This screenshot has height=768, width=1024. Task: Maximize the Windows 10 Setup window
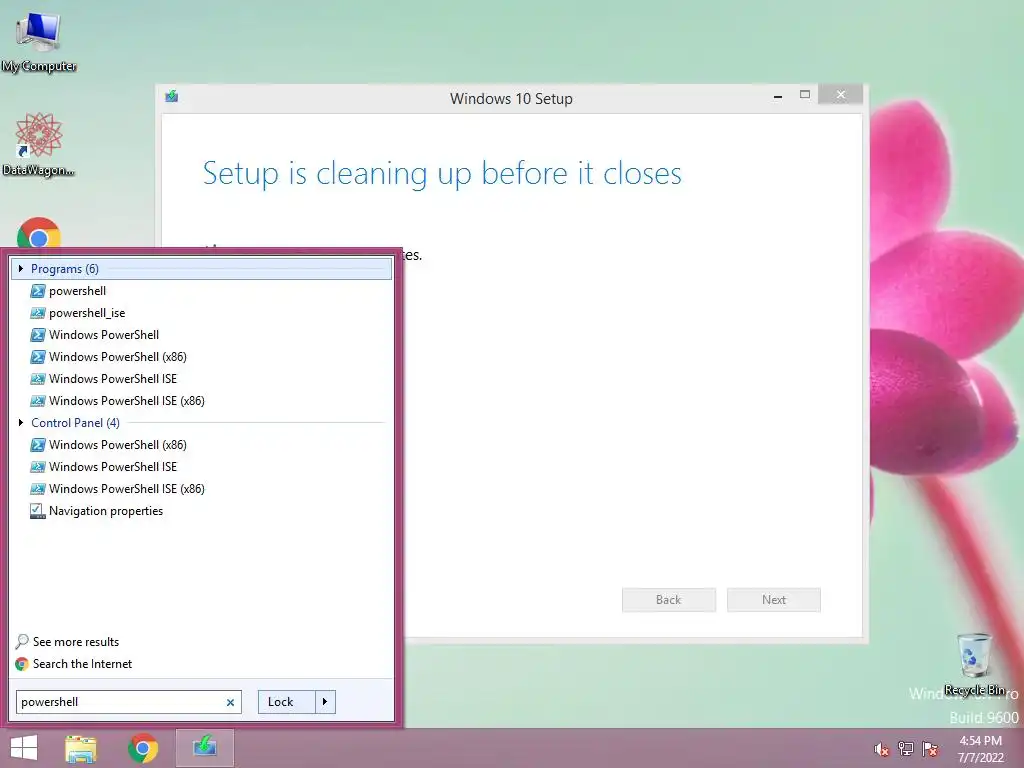805,95
